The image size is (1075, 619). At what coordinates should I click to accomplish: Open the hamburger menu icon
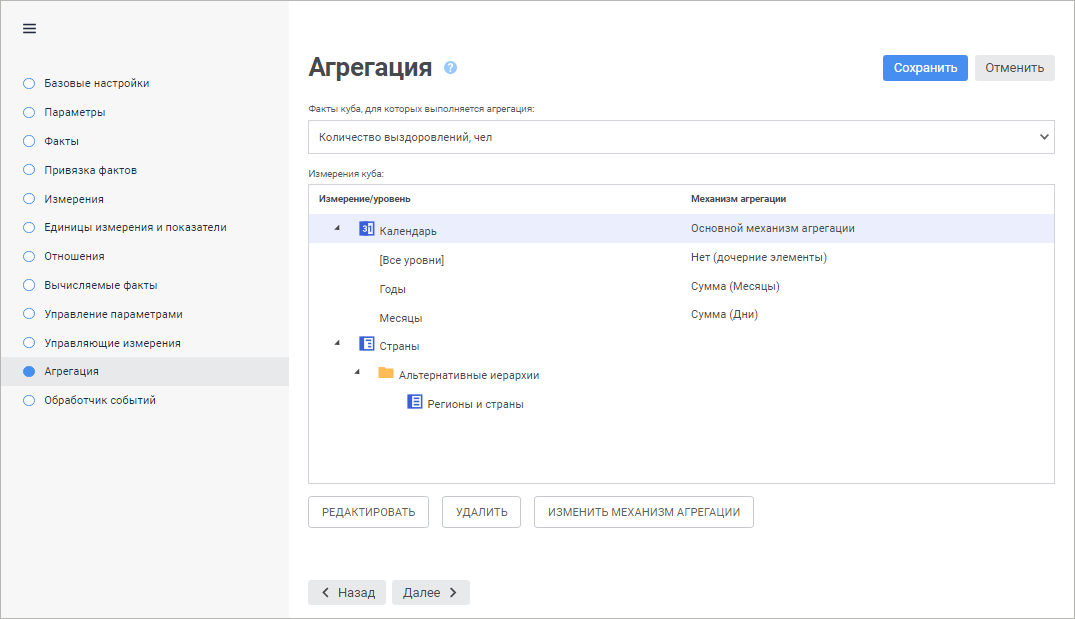[x=29, y=28]
